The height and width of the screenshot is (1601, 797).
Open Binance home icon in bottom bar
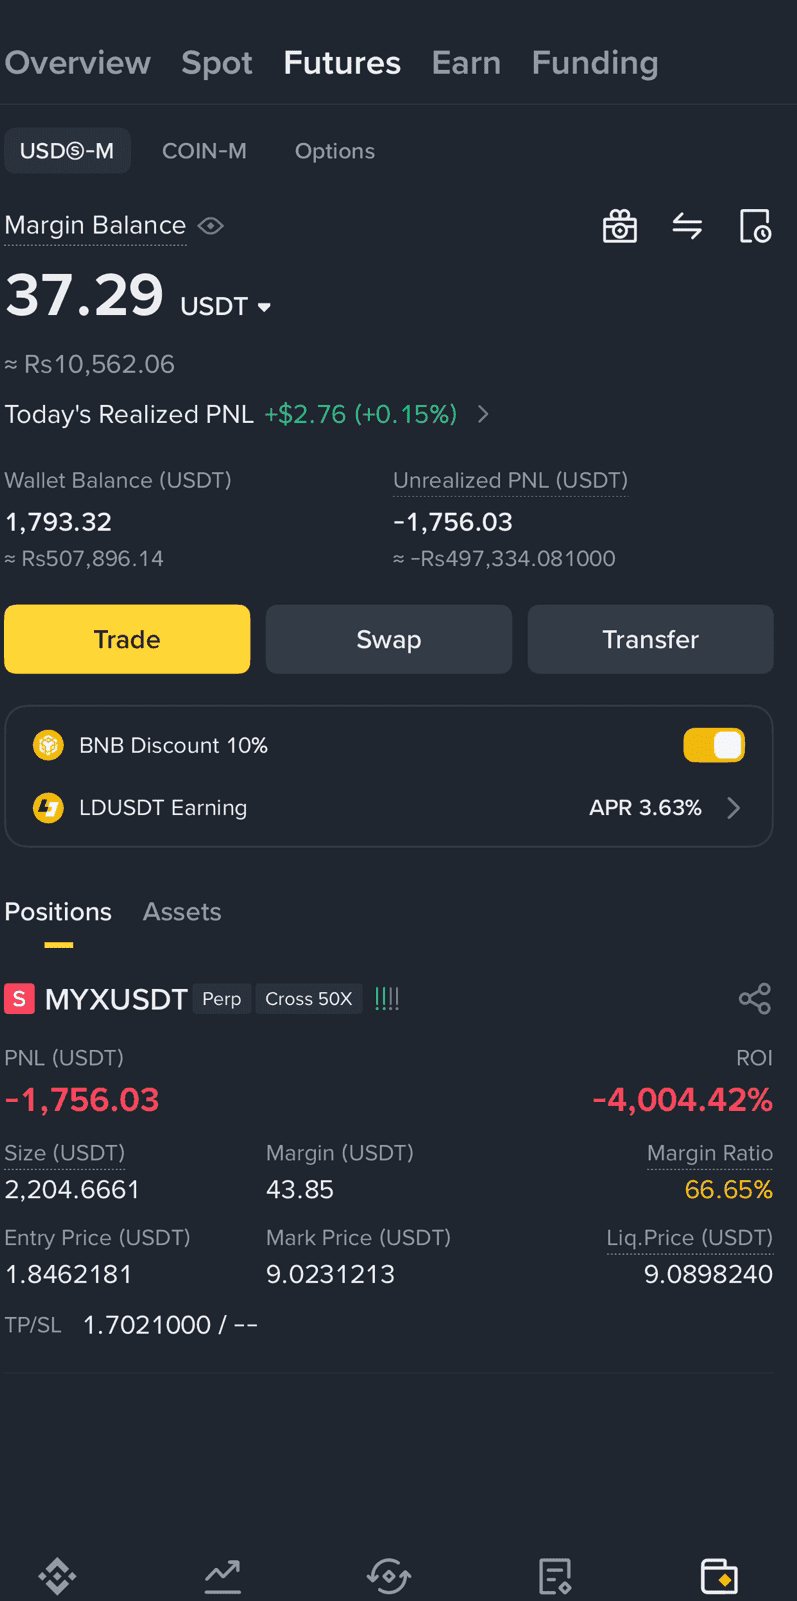(x=57, y=1576)
